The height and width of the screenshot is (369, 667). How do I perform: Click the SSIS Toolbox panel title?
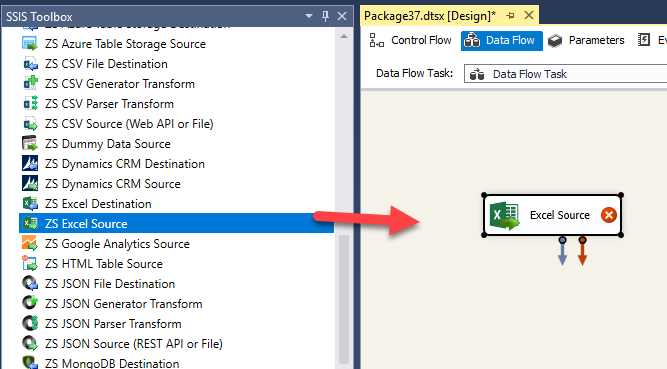point(39,17)
